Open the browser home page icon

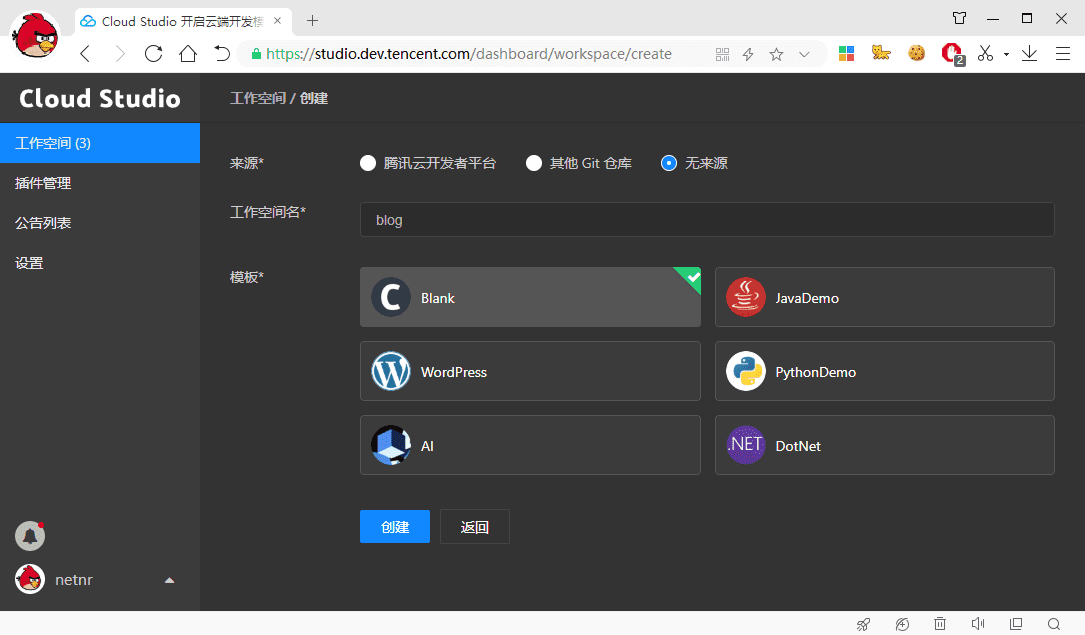188,54
